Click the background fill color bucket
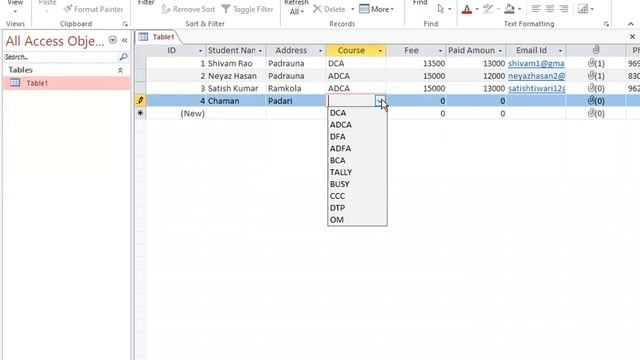 click(x=509, y=9)
